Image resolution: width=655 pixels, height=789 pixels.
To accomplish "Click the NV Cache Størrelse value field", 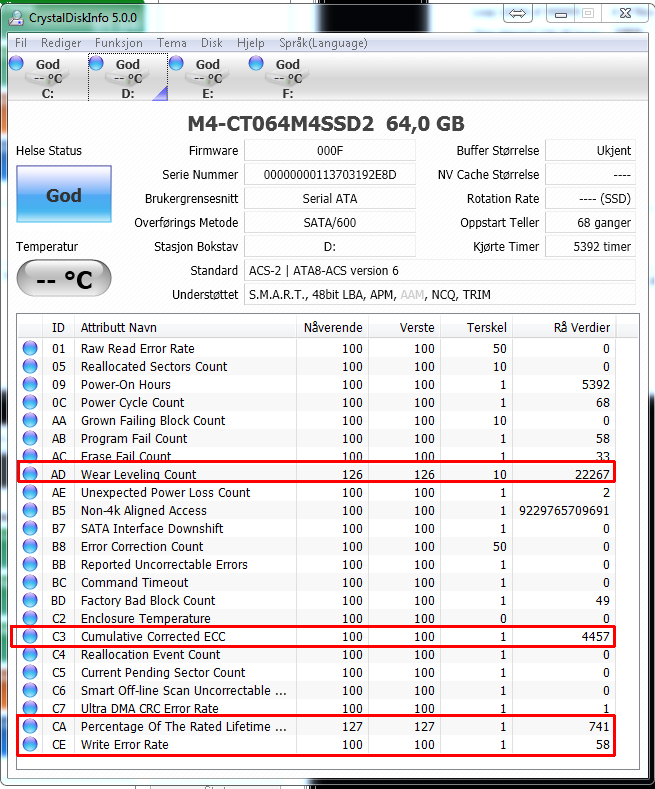I will pyautogui.click(x=591, y=175).
